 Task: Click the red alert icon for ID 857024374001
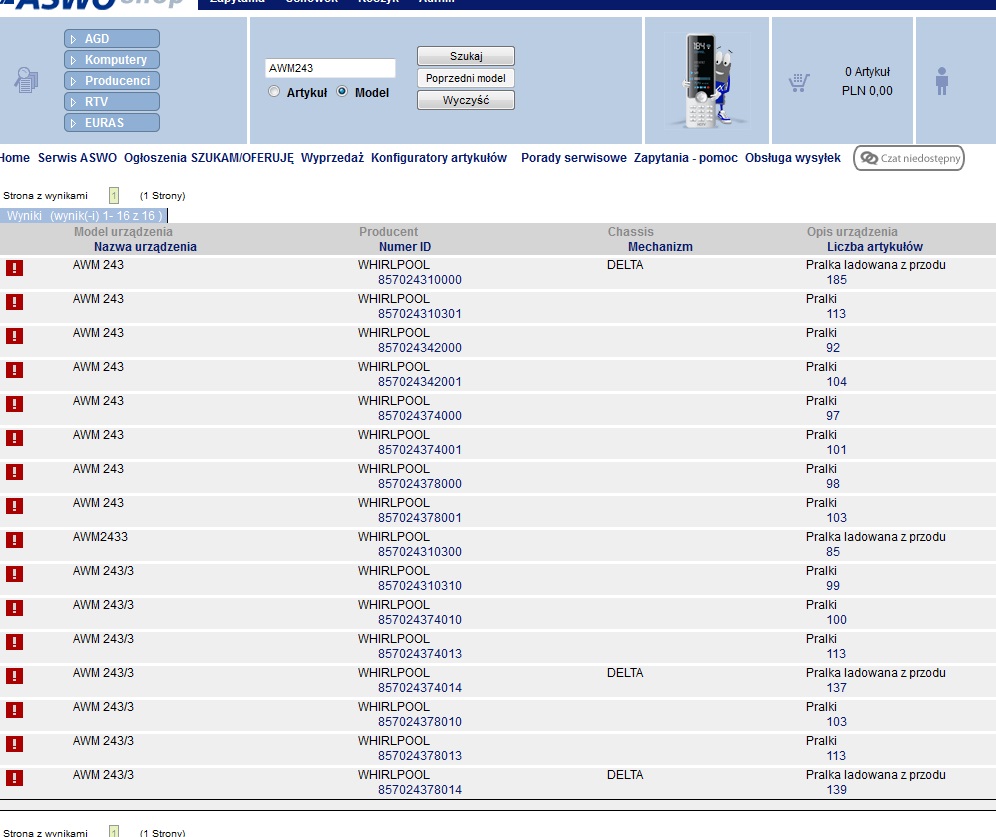(x=14, y=438)
